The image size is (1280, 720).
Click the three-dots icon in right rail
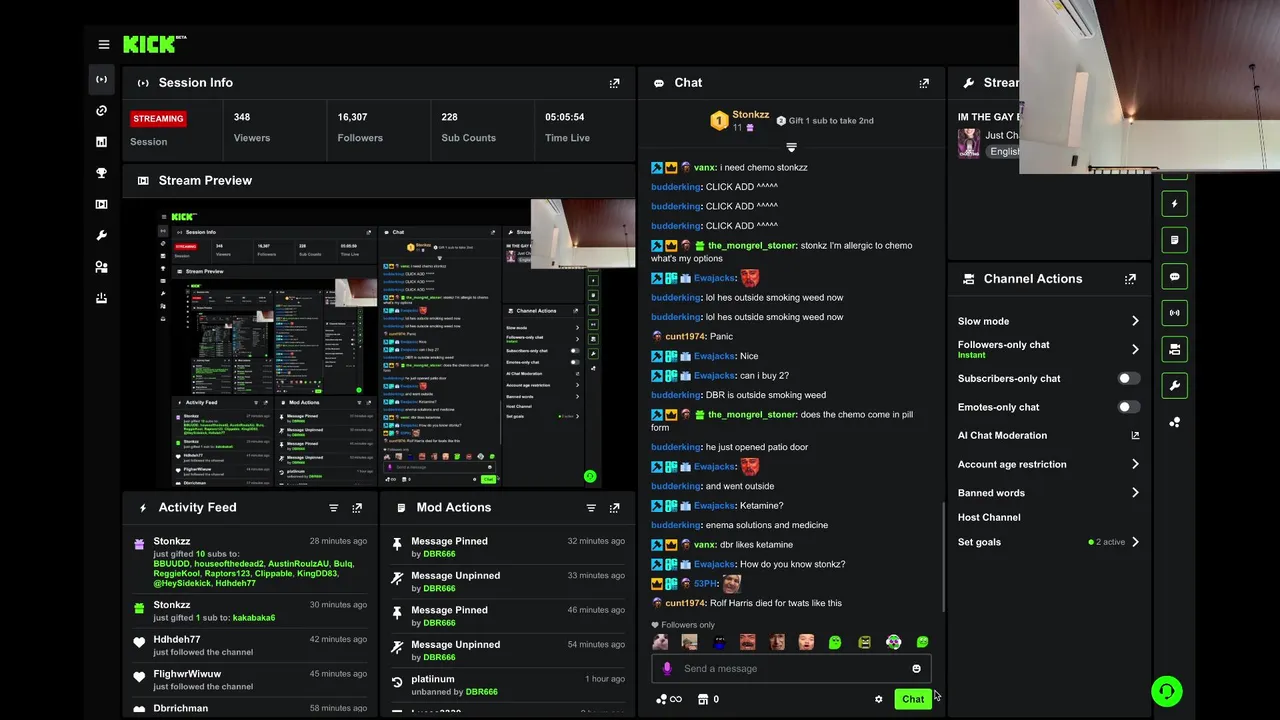[1175, 422]
